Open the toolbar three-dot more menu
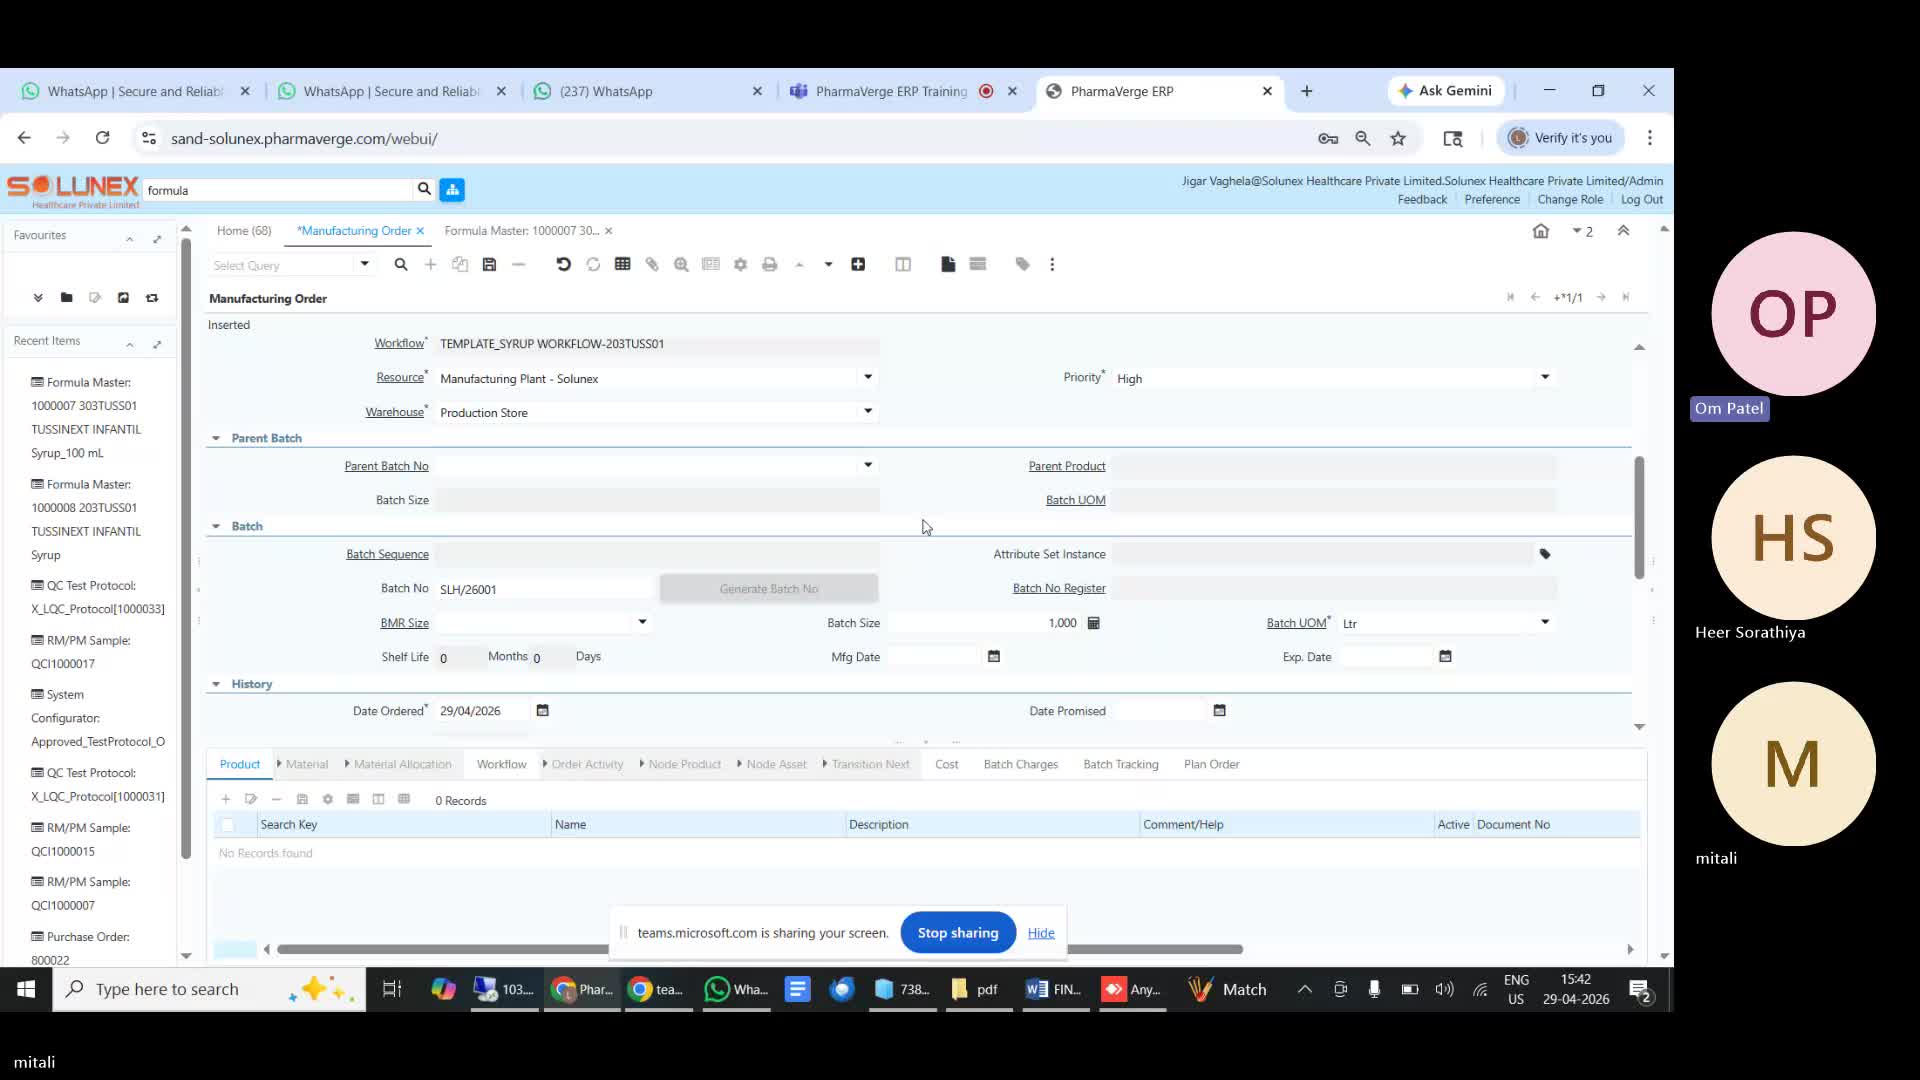This screenshot has width=1920, height=1080. point(1052,265)
